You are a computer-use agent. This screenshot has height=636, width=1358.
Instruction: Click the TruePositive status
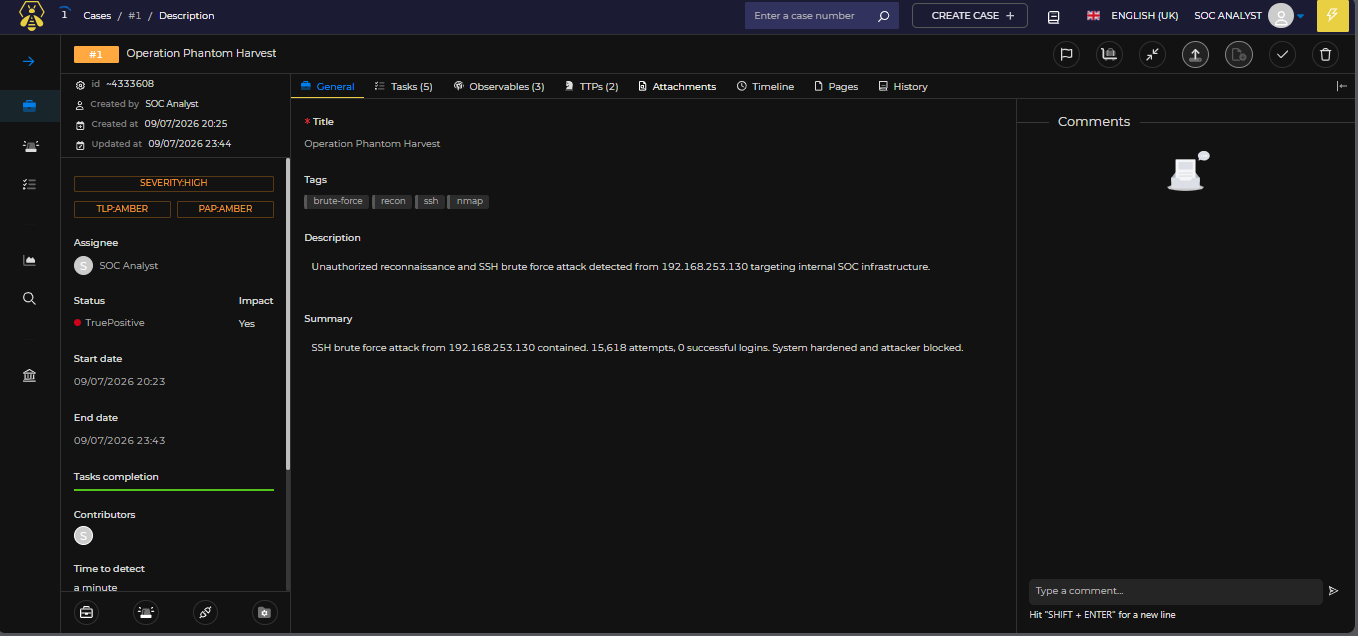pos(109,323)
